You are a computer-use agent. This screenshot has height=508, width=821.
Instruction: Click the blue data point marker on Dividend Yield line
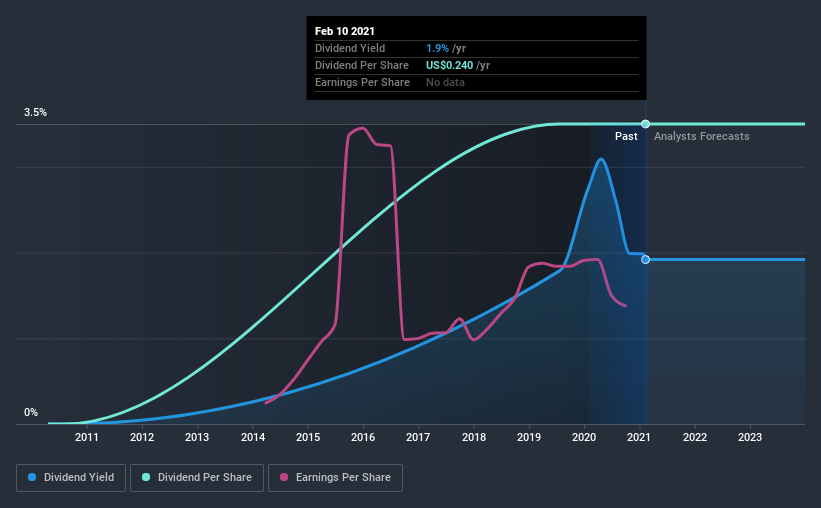pos(646,260)
